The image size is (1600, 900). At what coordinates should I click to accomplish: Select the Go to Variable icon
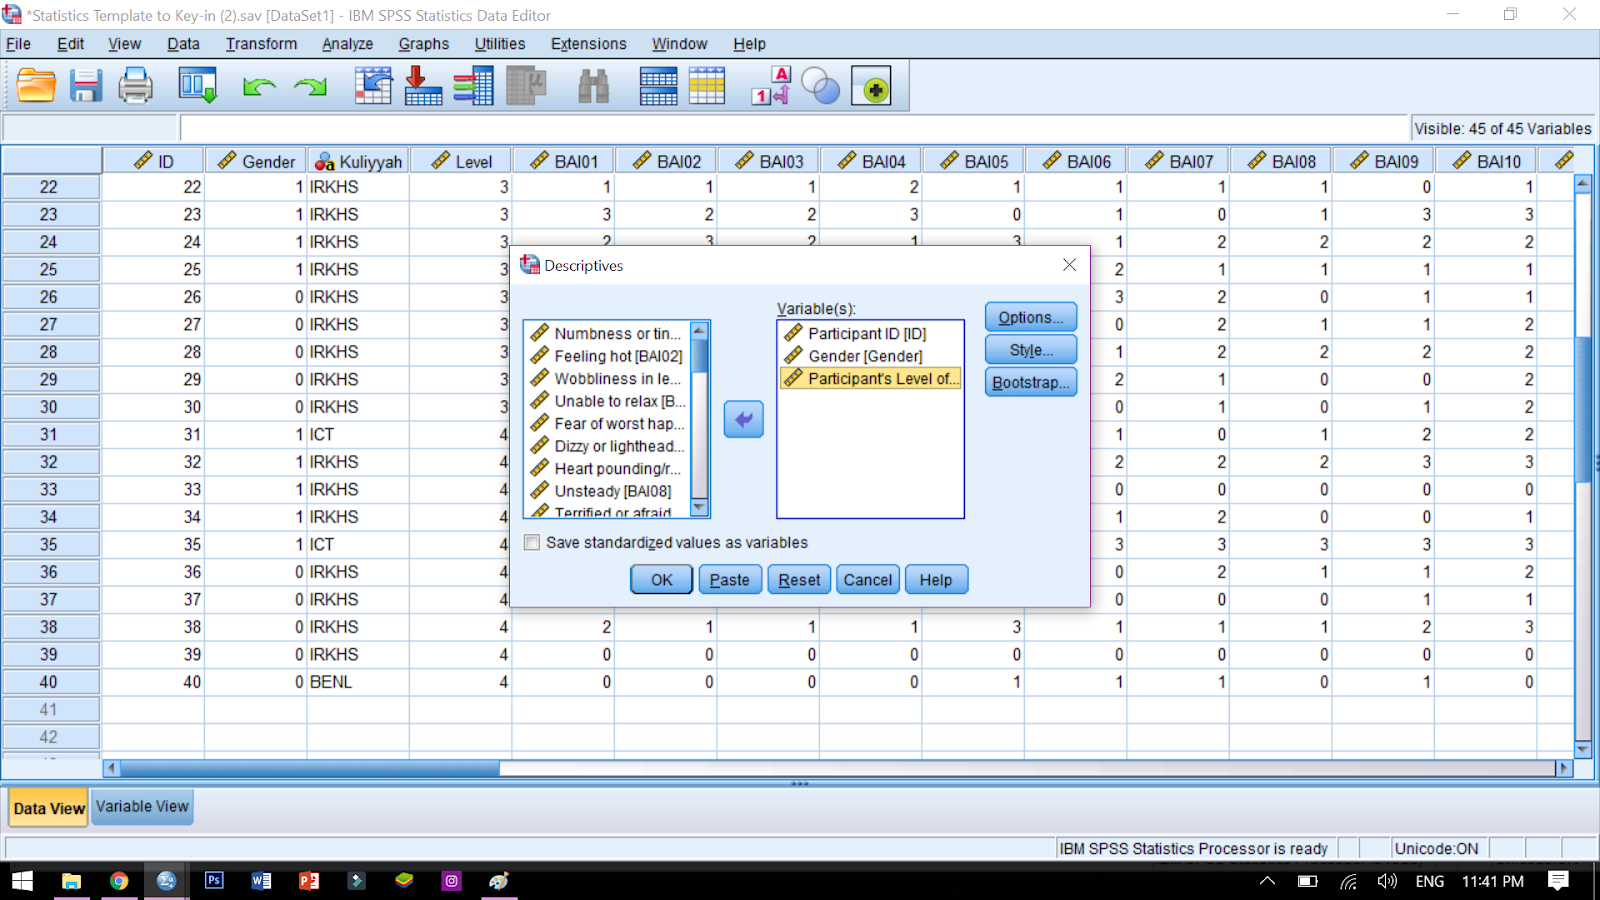[x=423, y=87]
